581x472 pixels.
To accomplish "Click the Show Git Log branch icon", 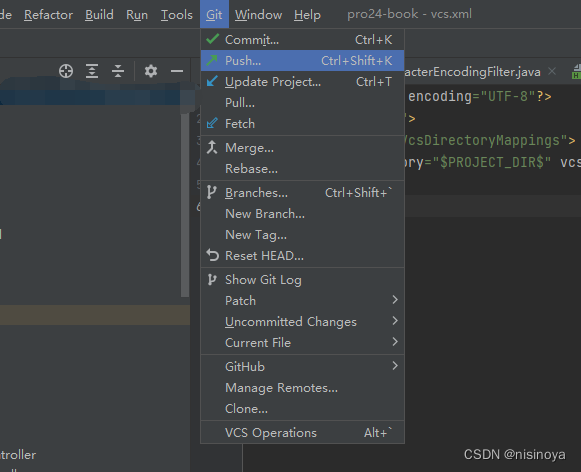I will [x=212, y=279].
